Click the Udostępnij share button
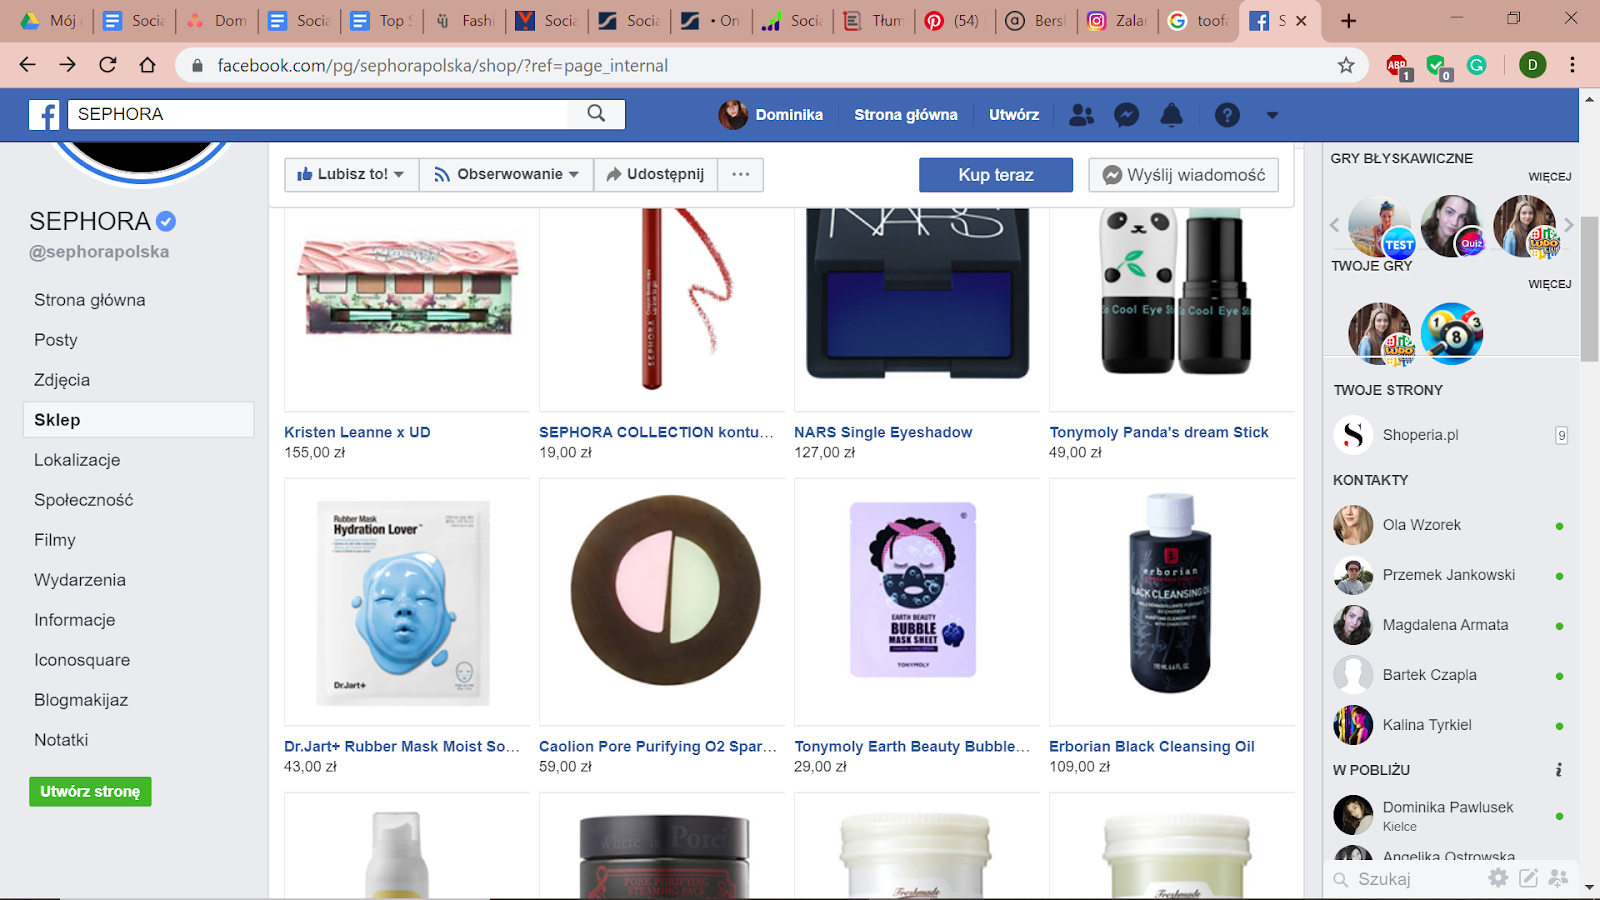Image resolution: width=1600 pixels, height=900 pixels. coord(656,174)
